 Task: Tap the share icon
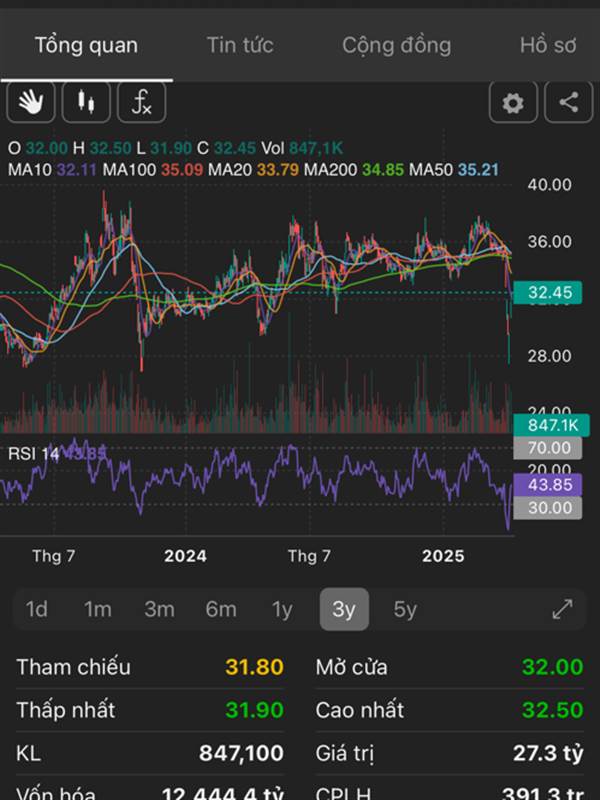(568, 102)
